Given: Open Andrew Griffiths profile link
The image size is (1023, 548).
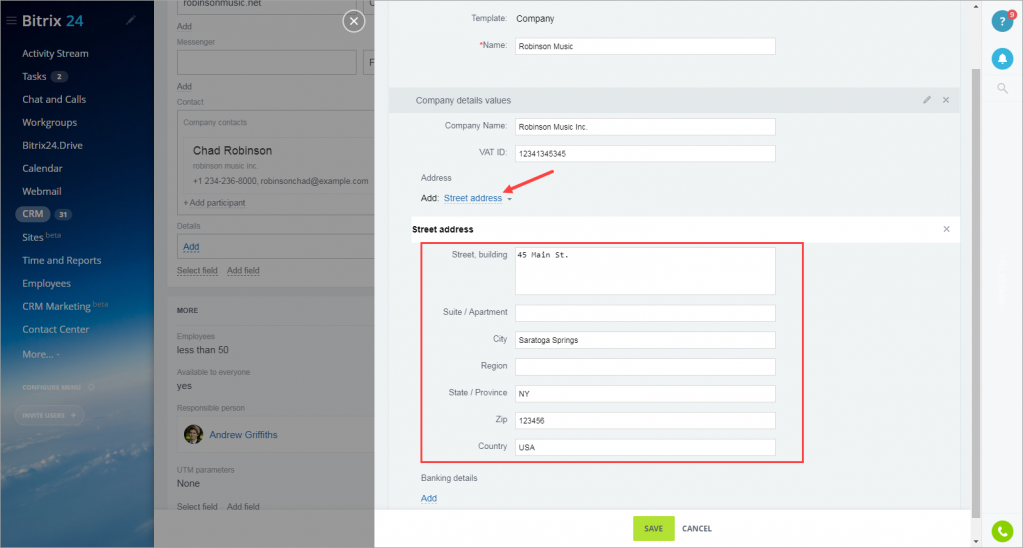Looking at the screenshot, I should coord(243,434).
